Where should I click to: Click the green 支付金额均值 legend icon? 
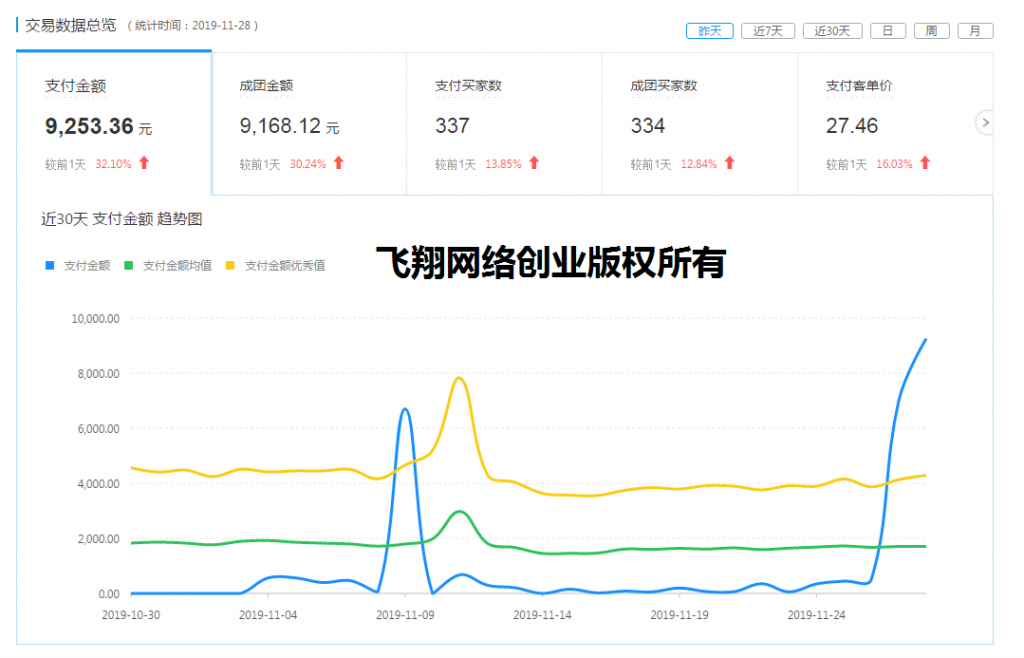pos(130,266)
